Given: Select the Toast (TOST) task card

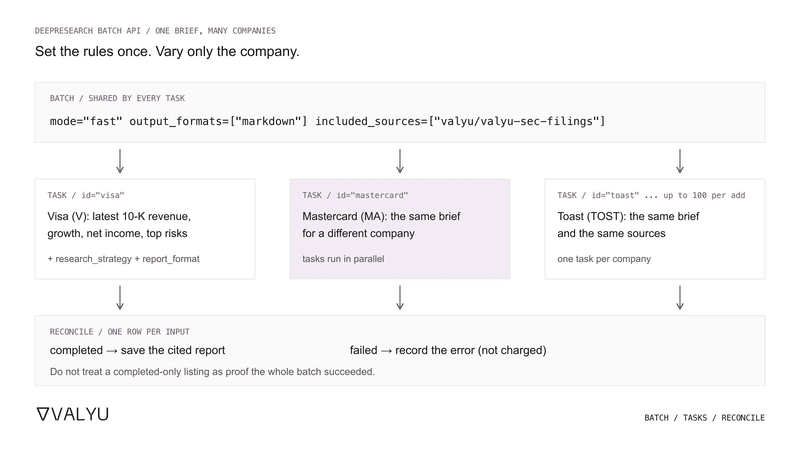Looking at the screenshot, I should 655,229.
